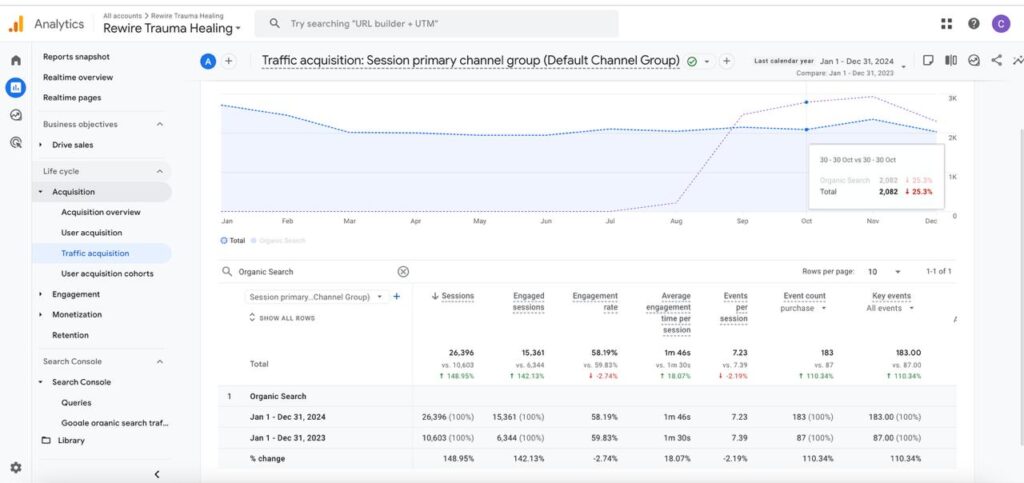Viewport: 1024px width, 483px height.
Task: Open the Explore icon in the left rail
Action: click(16, 115)
